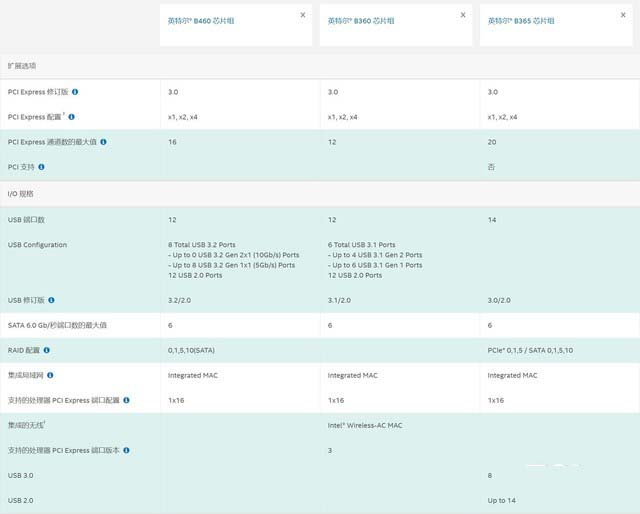Remove the B360 chipset from comparison
Screen dimensions: 640x514
pyautogui.click(x=463, y=15)
